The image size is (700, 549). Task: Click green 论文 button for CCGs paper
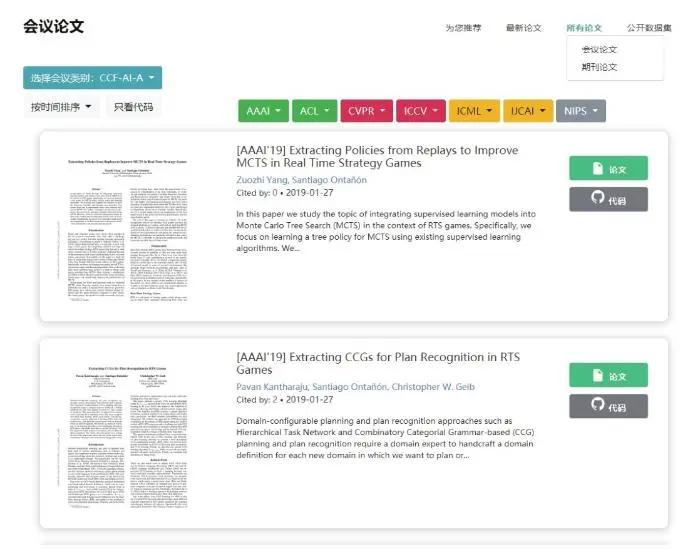pyautogui.click(x=608, y=375)
